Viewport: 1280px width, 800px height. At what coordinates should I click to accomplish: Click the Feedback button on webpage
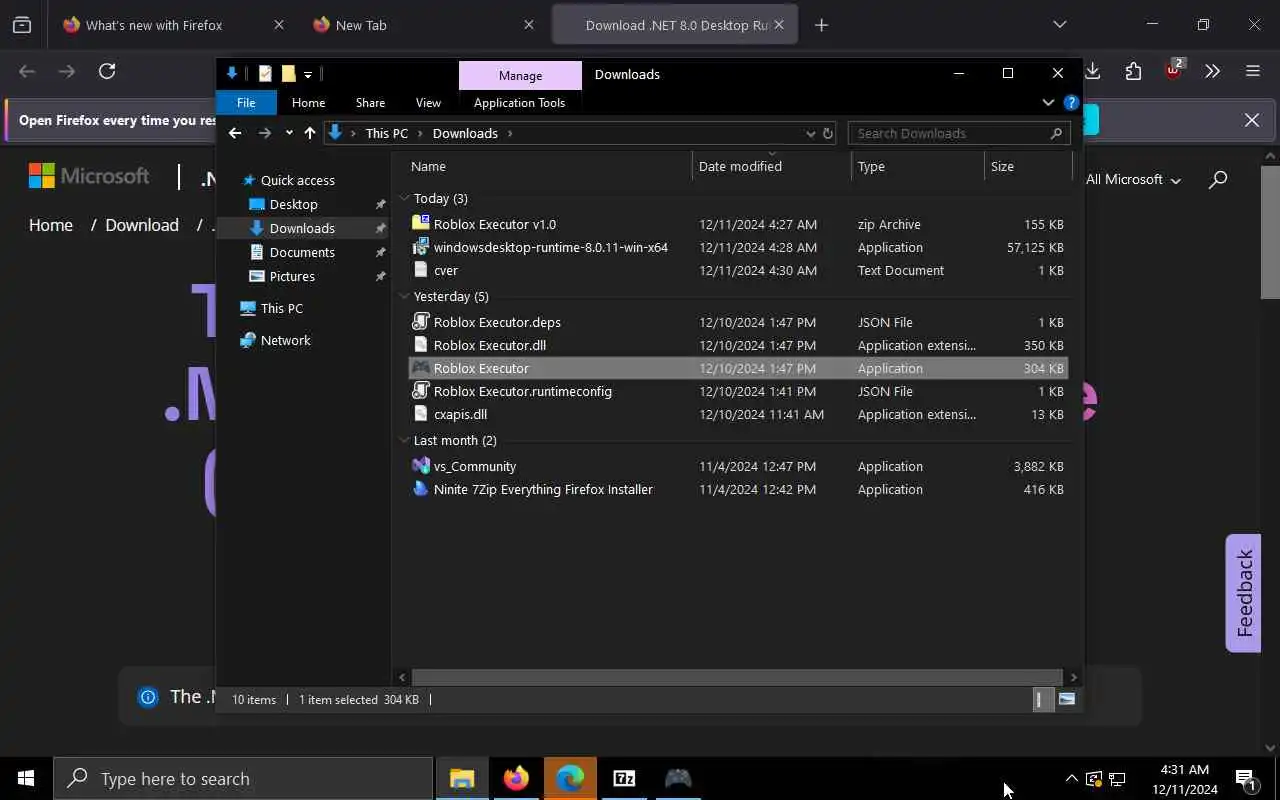tap(1243, 593)
